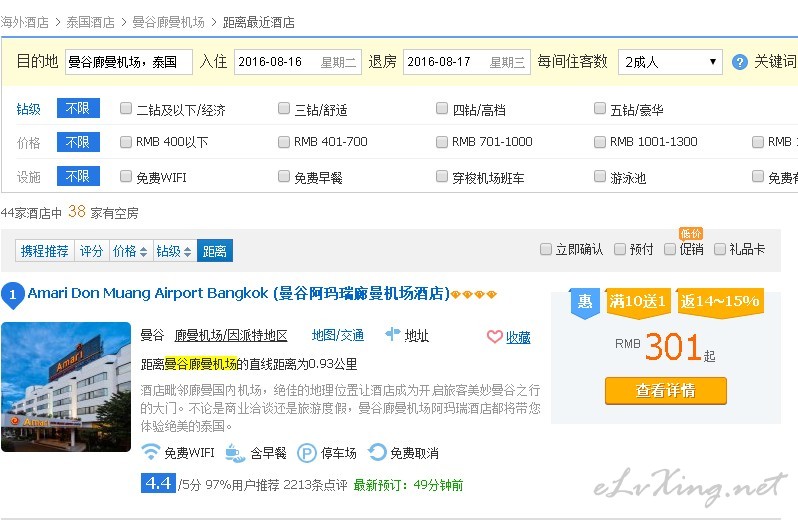Viewport: 798px width, 520px height.
Task: Open the 海外酒店 breadcrumb link
Action: point(24,22)
